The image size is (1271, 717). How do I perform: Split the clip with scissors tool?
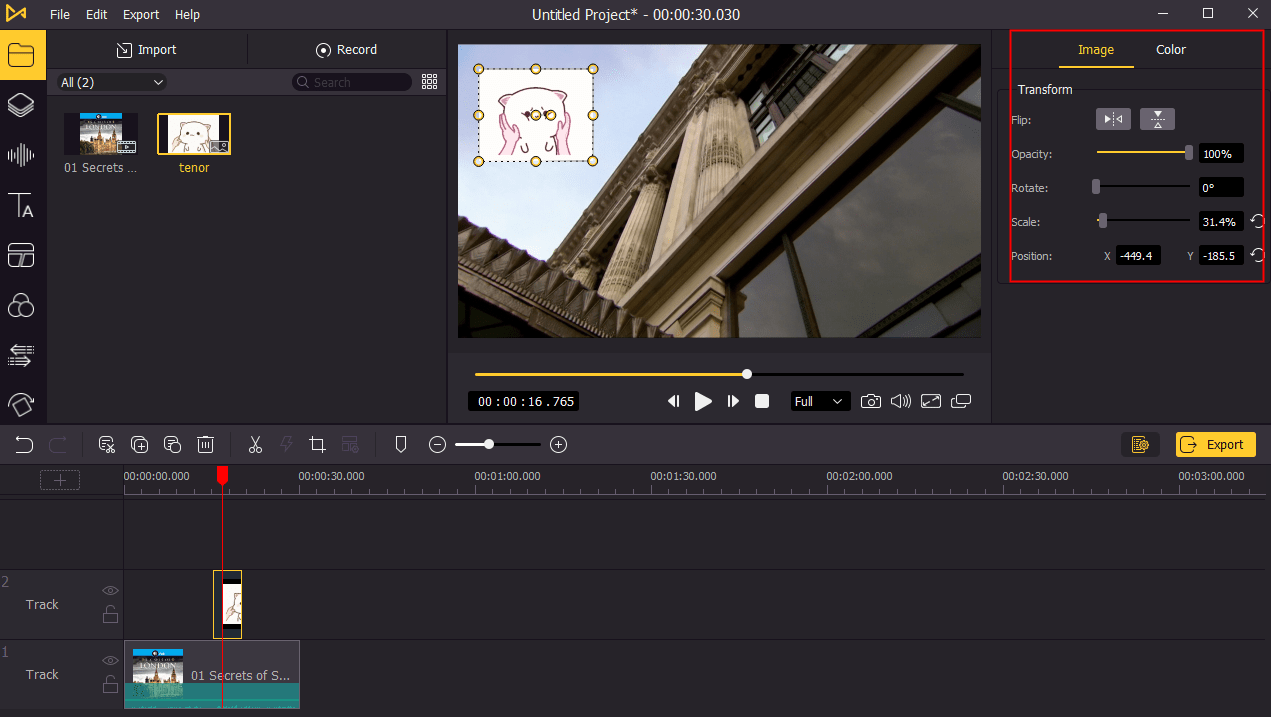(x=255, y=445)
